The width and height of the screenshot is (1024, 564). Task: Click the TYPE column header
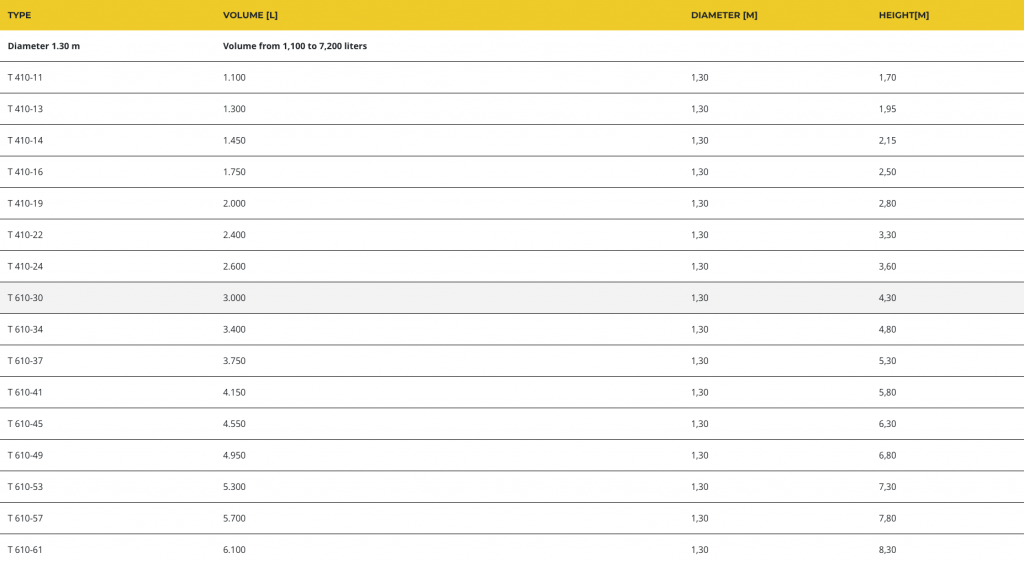pyautogui.click(x=20, y=15)
